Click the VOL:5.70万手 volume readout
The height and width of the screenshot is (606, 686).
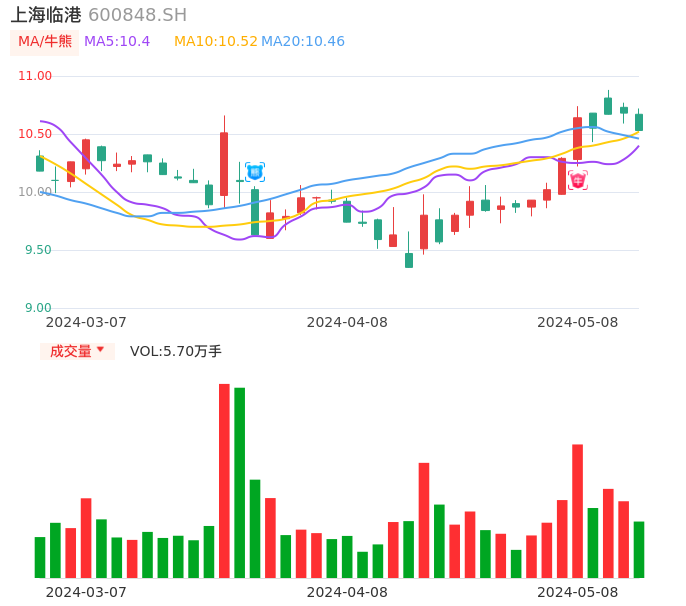pos(176,351)
